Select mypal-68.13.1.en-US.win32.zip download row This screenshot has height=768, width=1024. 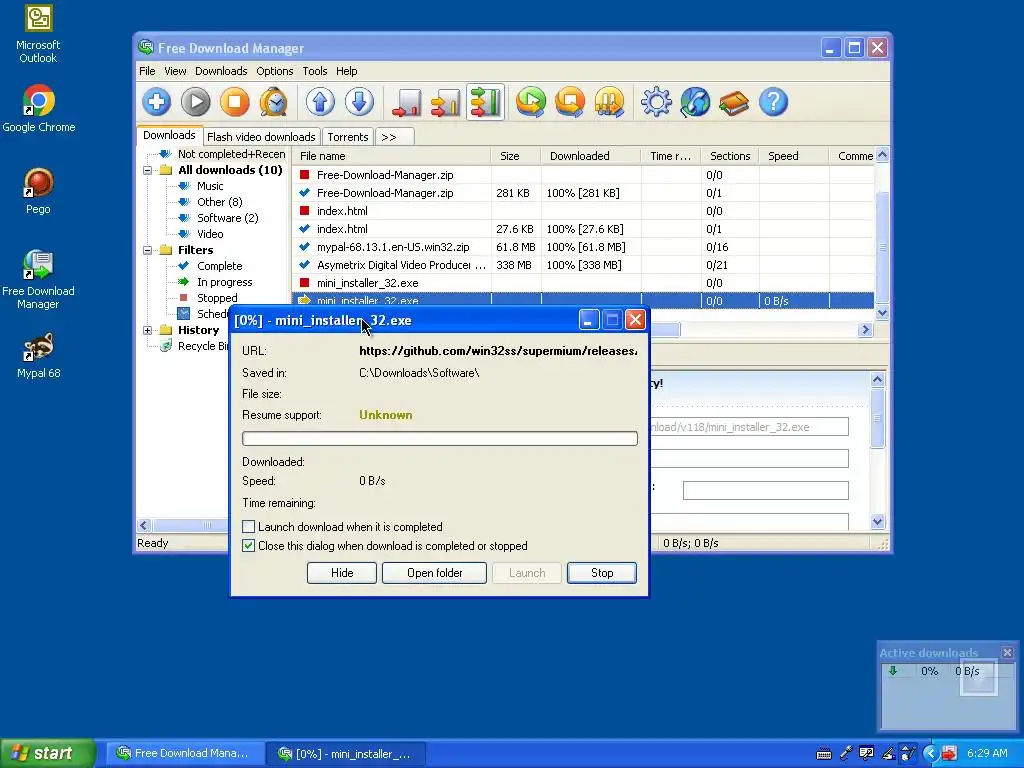click(x=583, y=247)
